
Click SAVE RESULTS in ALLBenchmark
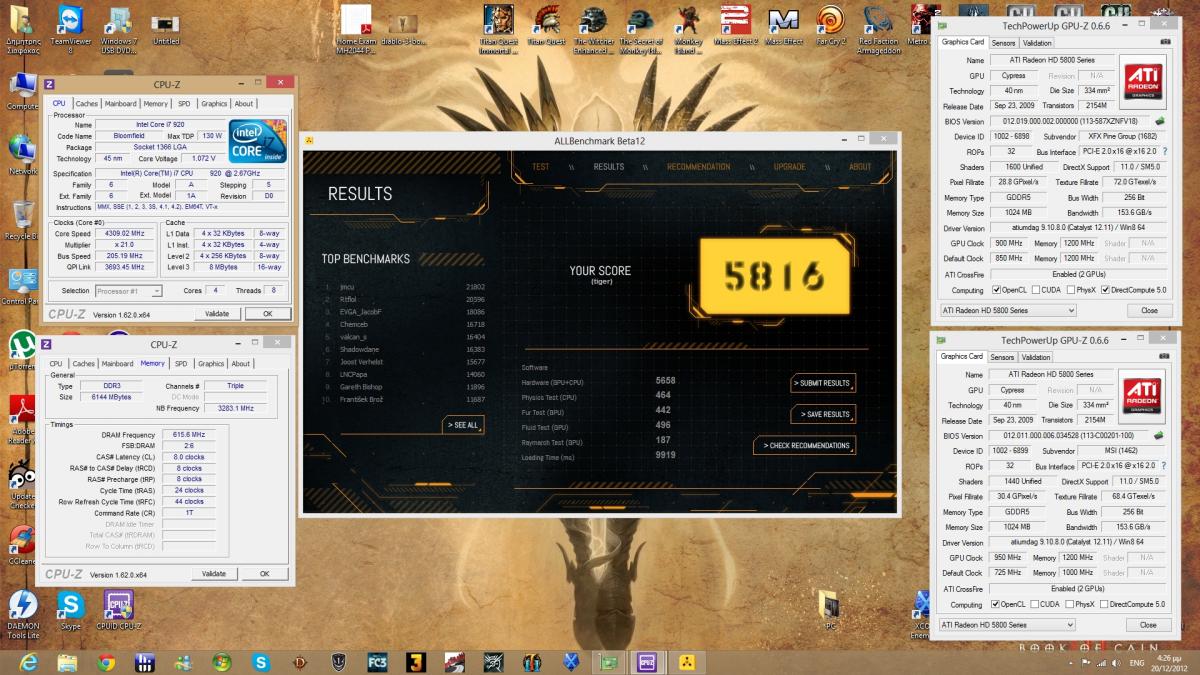pyautogui.click(x=823, y=414)
